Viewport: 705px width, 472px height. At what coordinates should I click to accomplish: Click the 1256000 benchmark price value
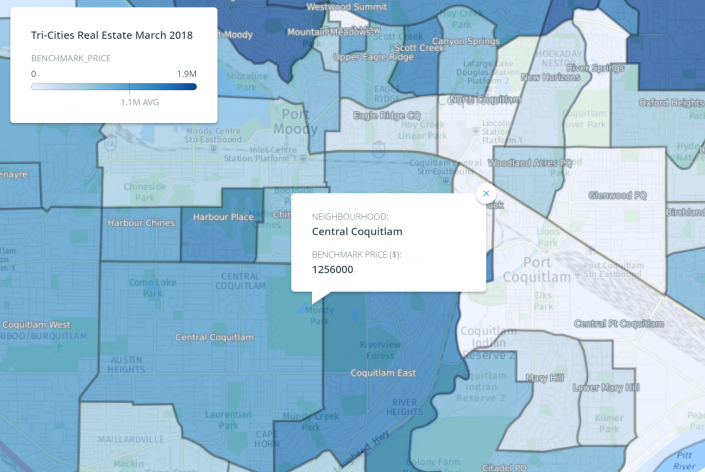[333, 270]
